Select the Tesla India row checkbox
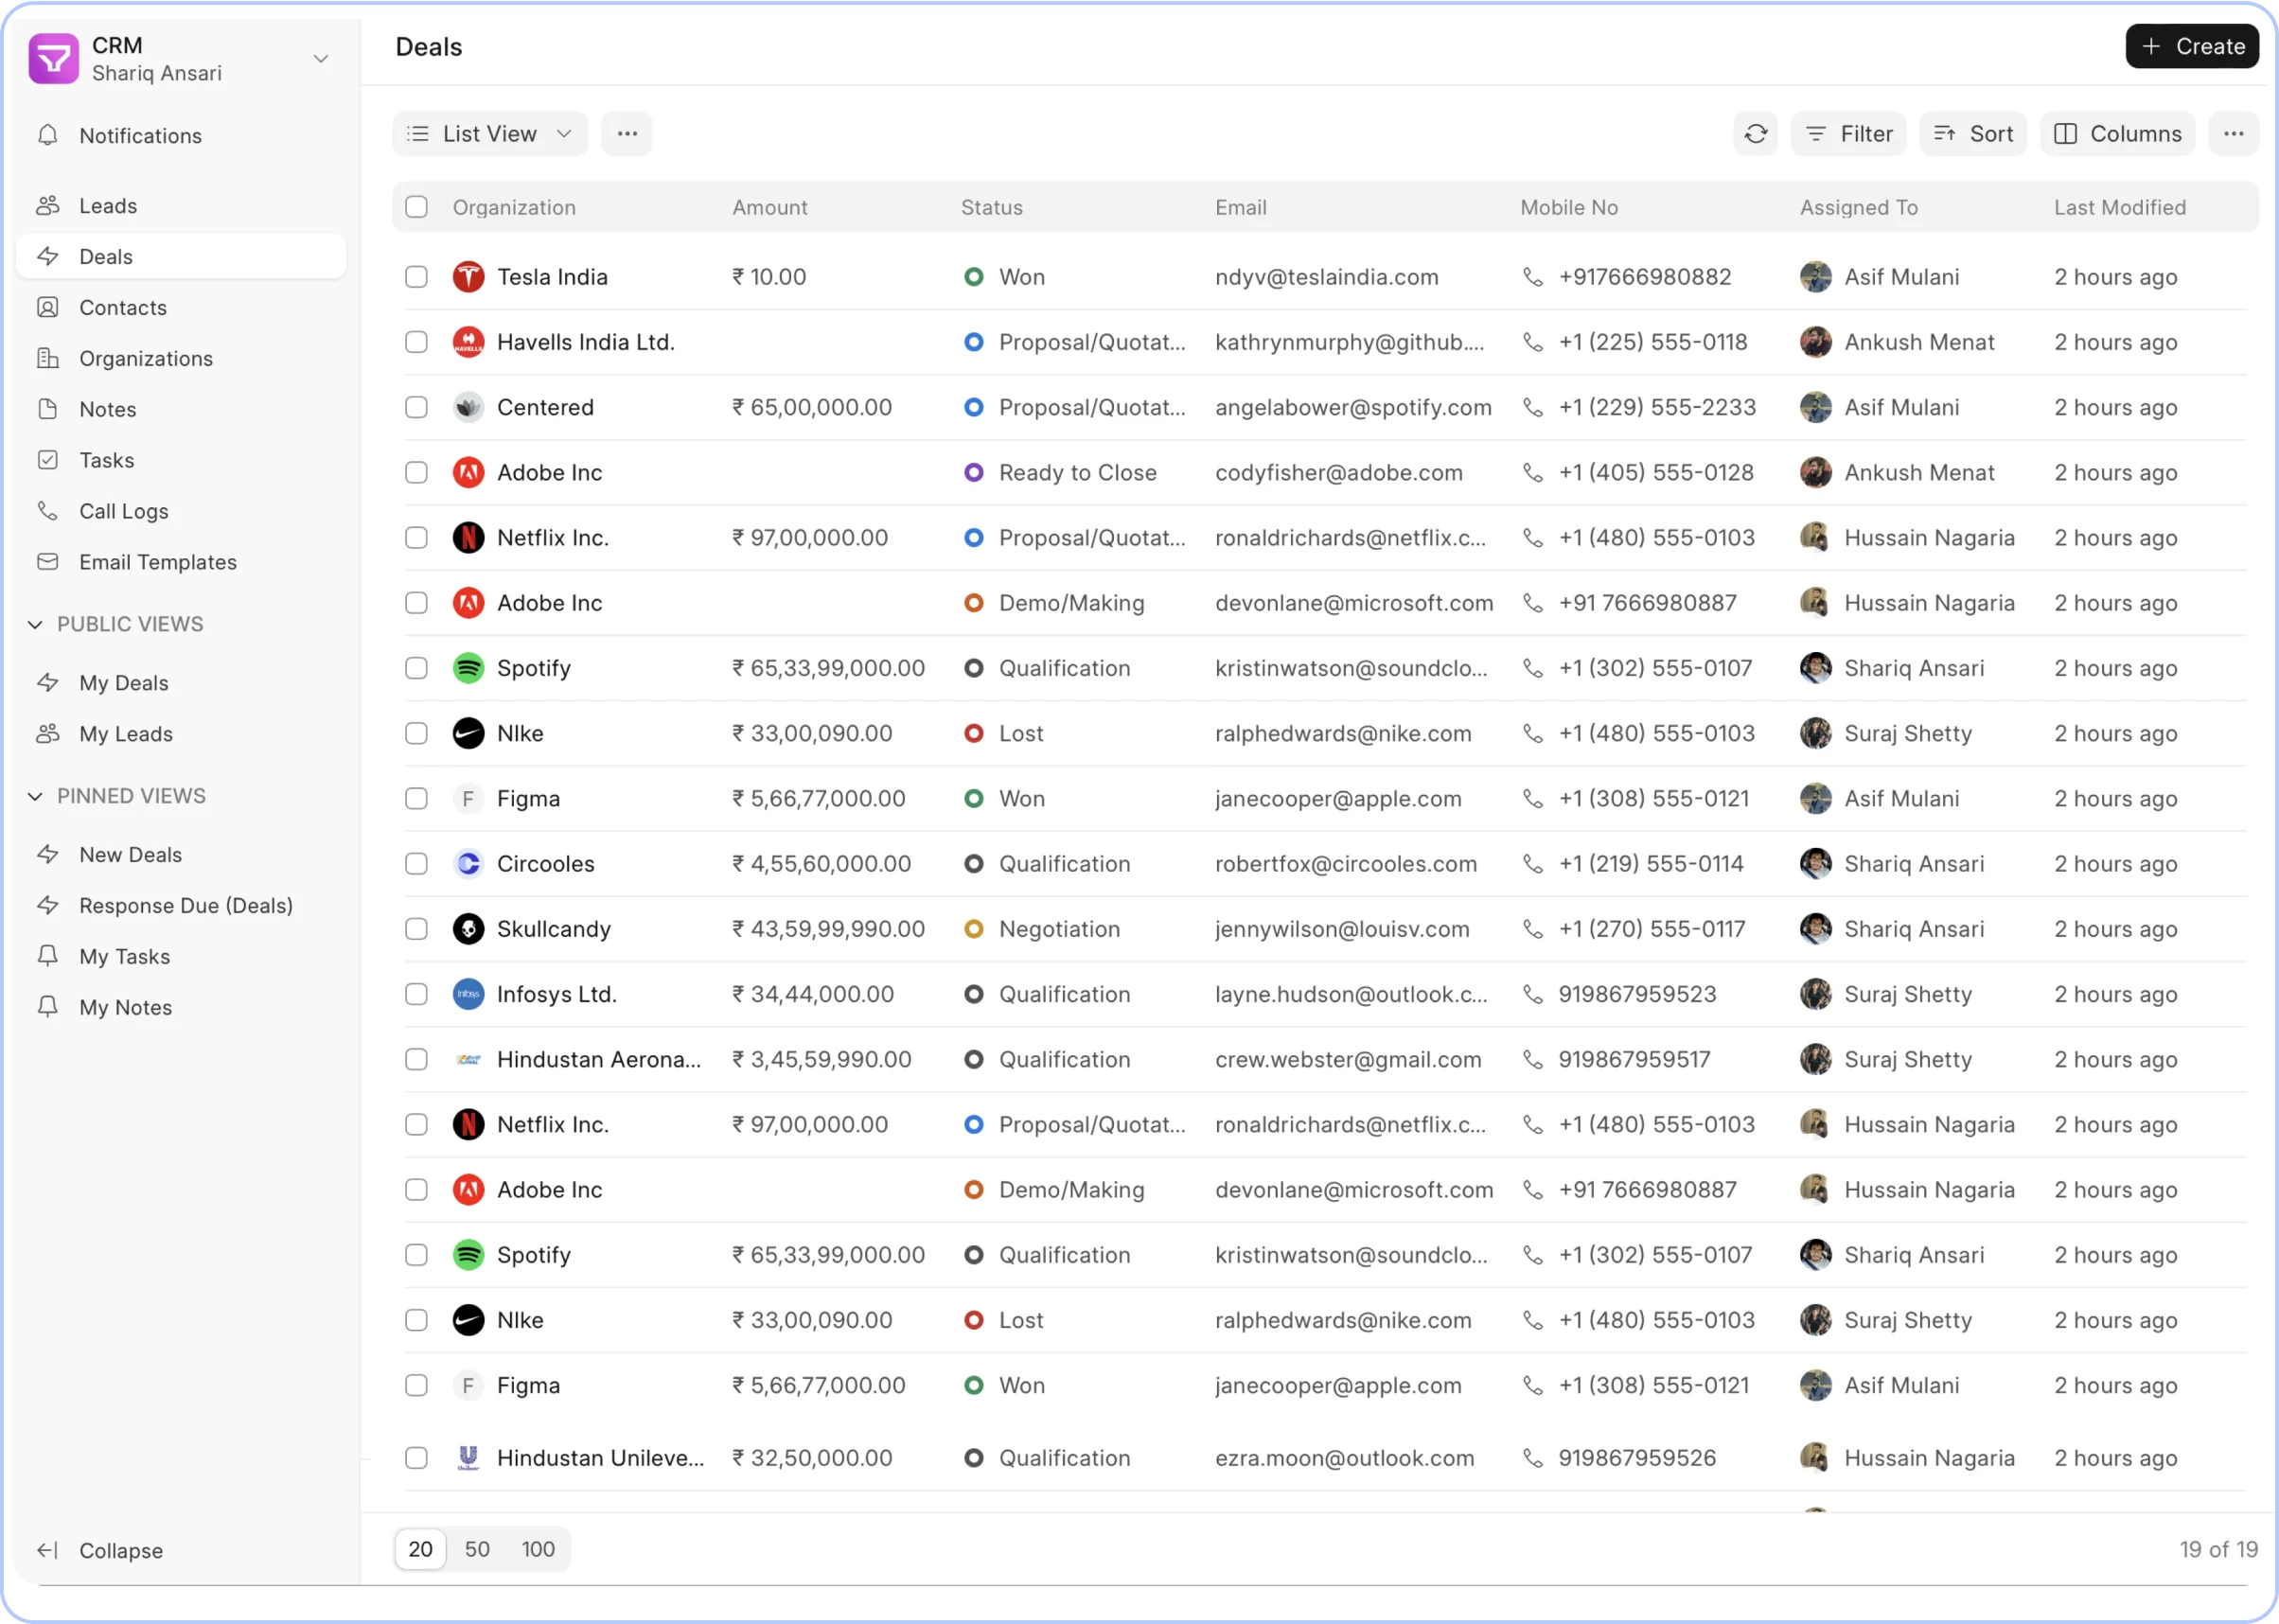2279x1624 pixels. (x=416, y=277)
